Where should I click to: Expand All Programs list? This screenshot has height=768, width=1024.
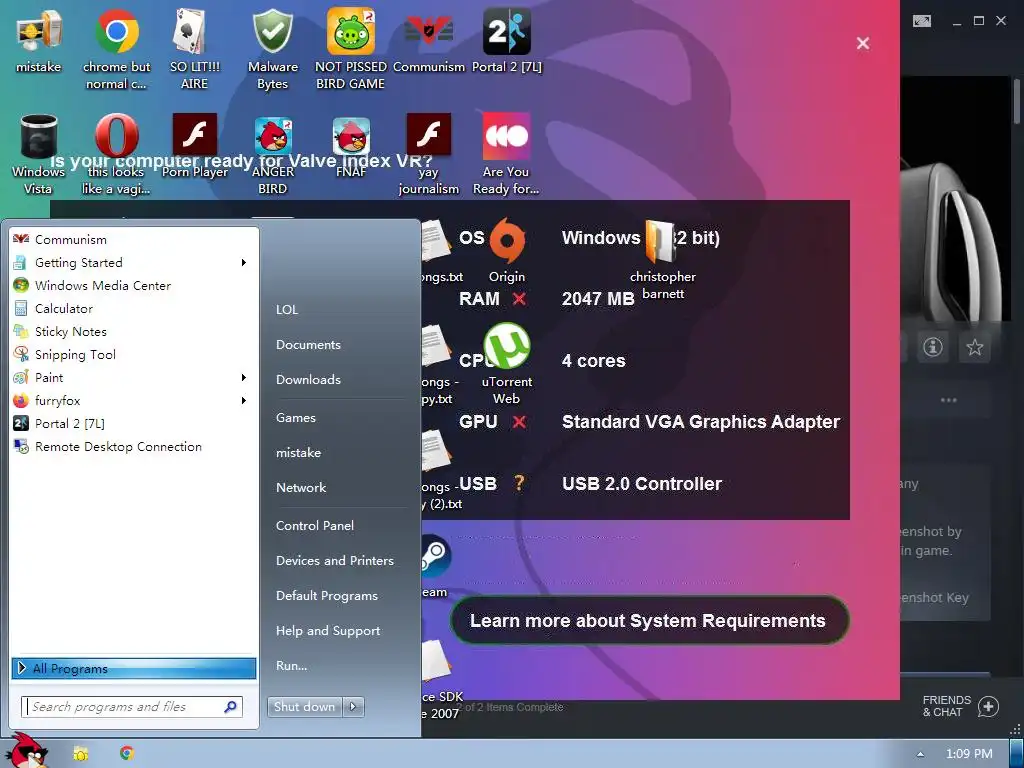coord(133,668)
